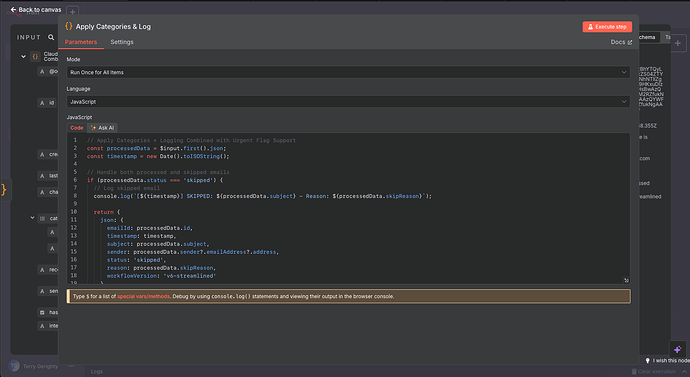Click the plus icon at top right
Viewport: 690px width, 377px height.
(x=678, y=43)
